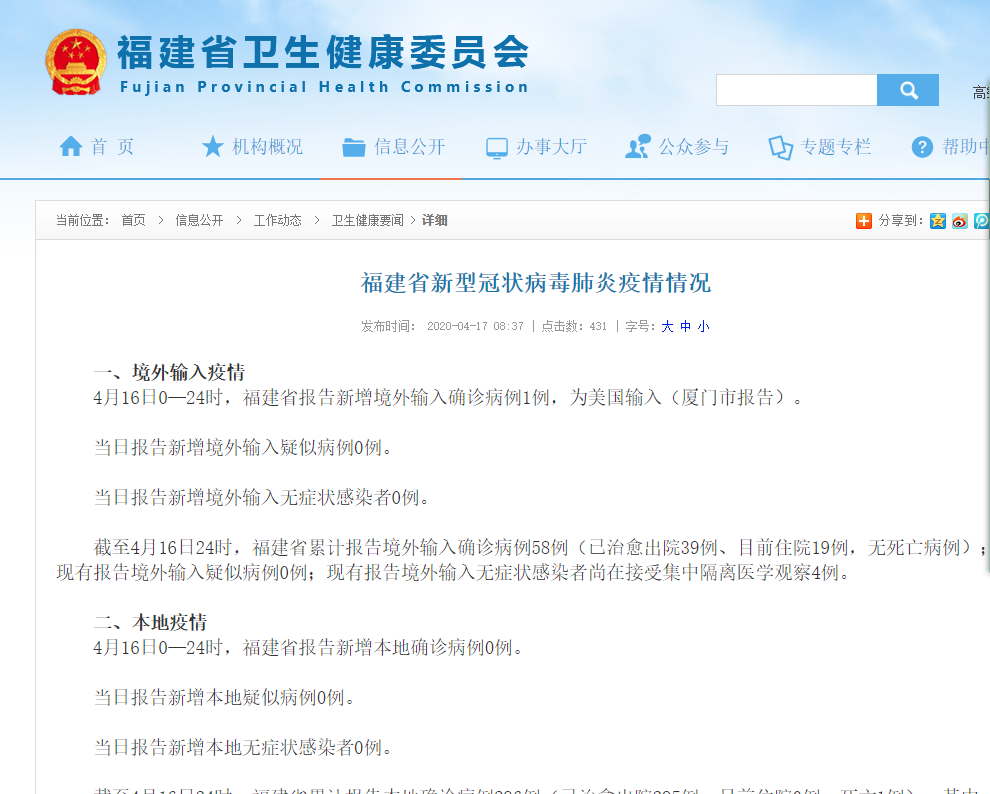990x794 pixels.
Task: Open 专题专栏 in the navigation bar
Action: pyautogui.click(x=820, y=147)
